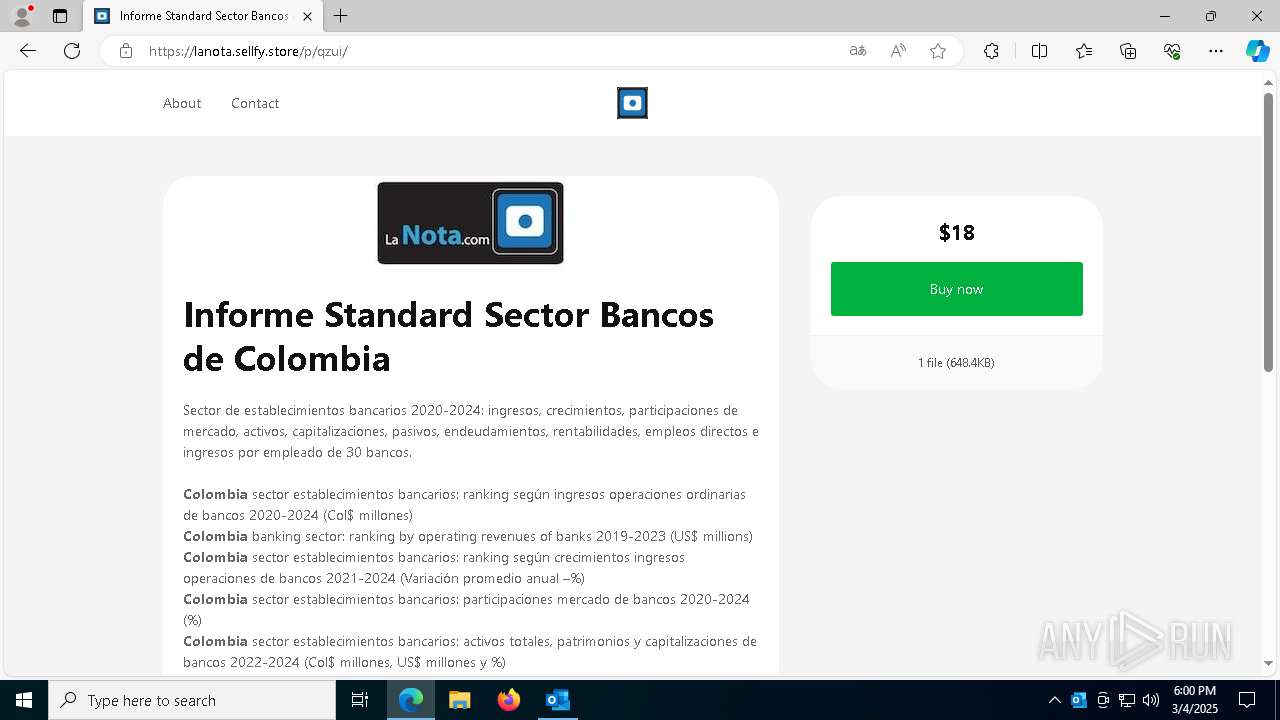This screenshot has height=720, width=1280.
Task: Click the translate page icon
Action: 858,51
